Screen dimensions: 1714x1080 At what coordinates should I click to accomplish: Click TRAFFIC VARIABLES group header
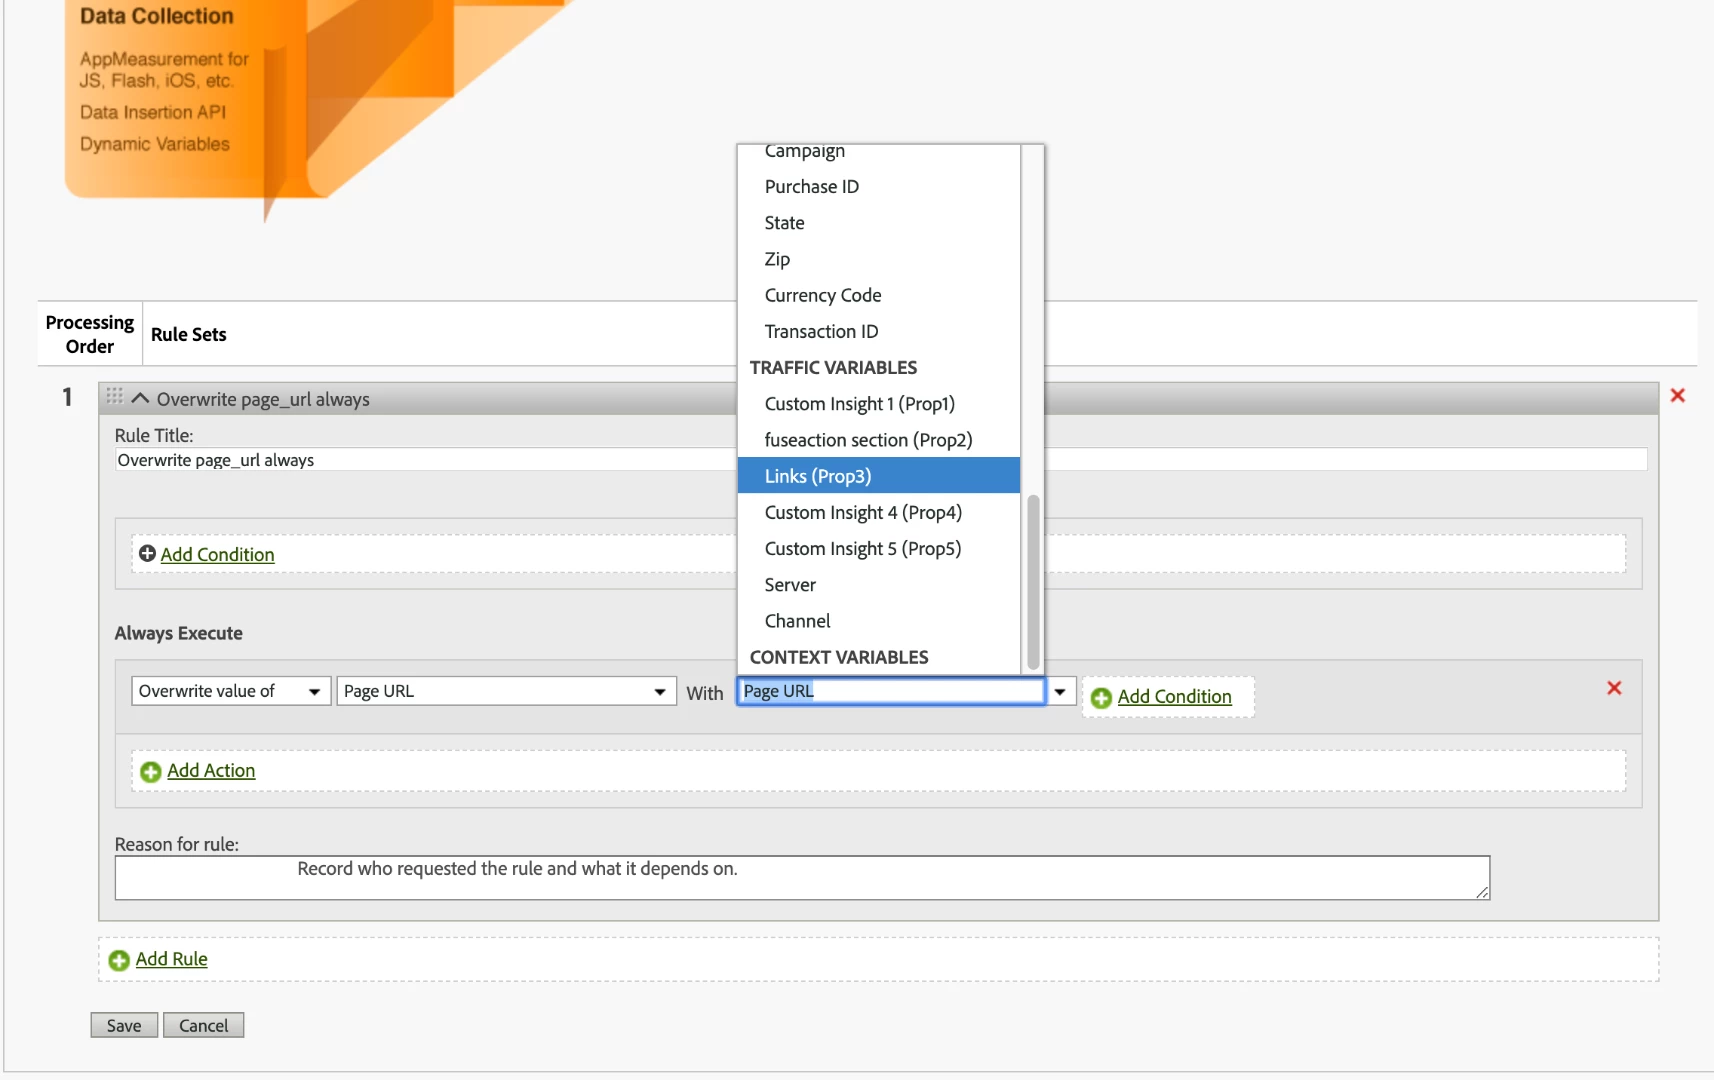833,368
